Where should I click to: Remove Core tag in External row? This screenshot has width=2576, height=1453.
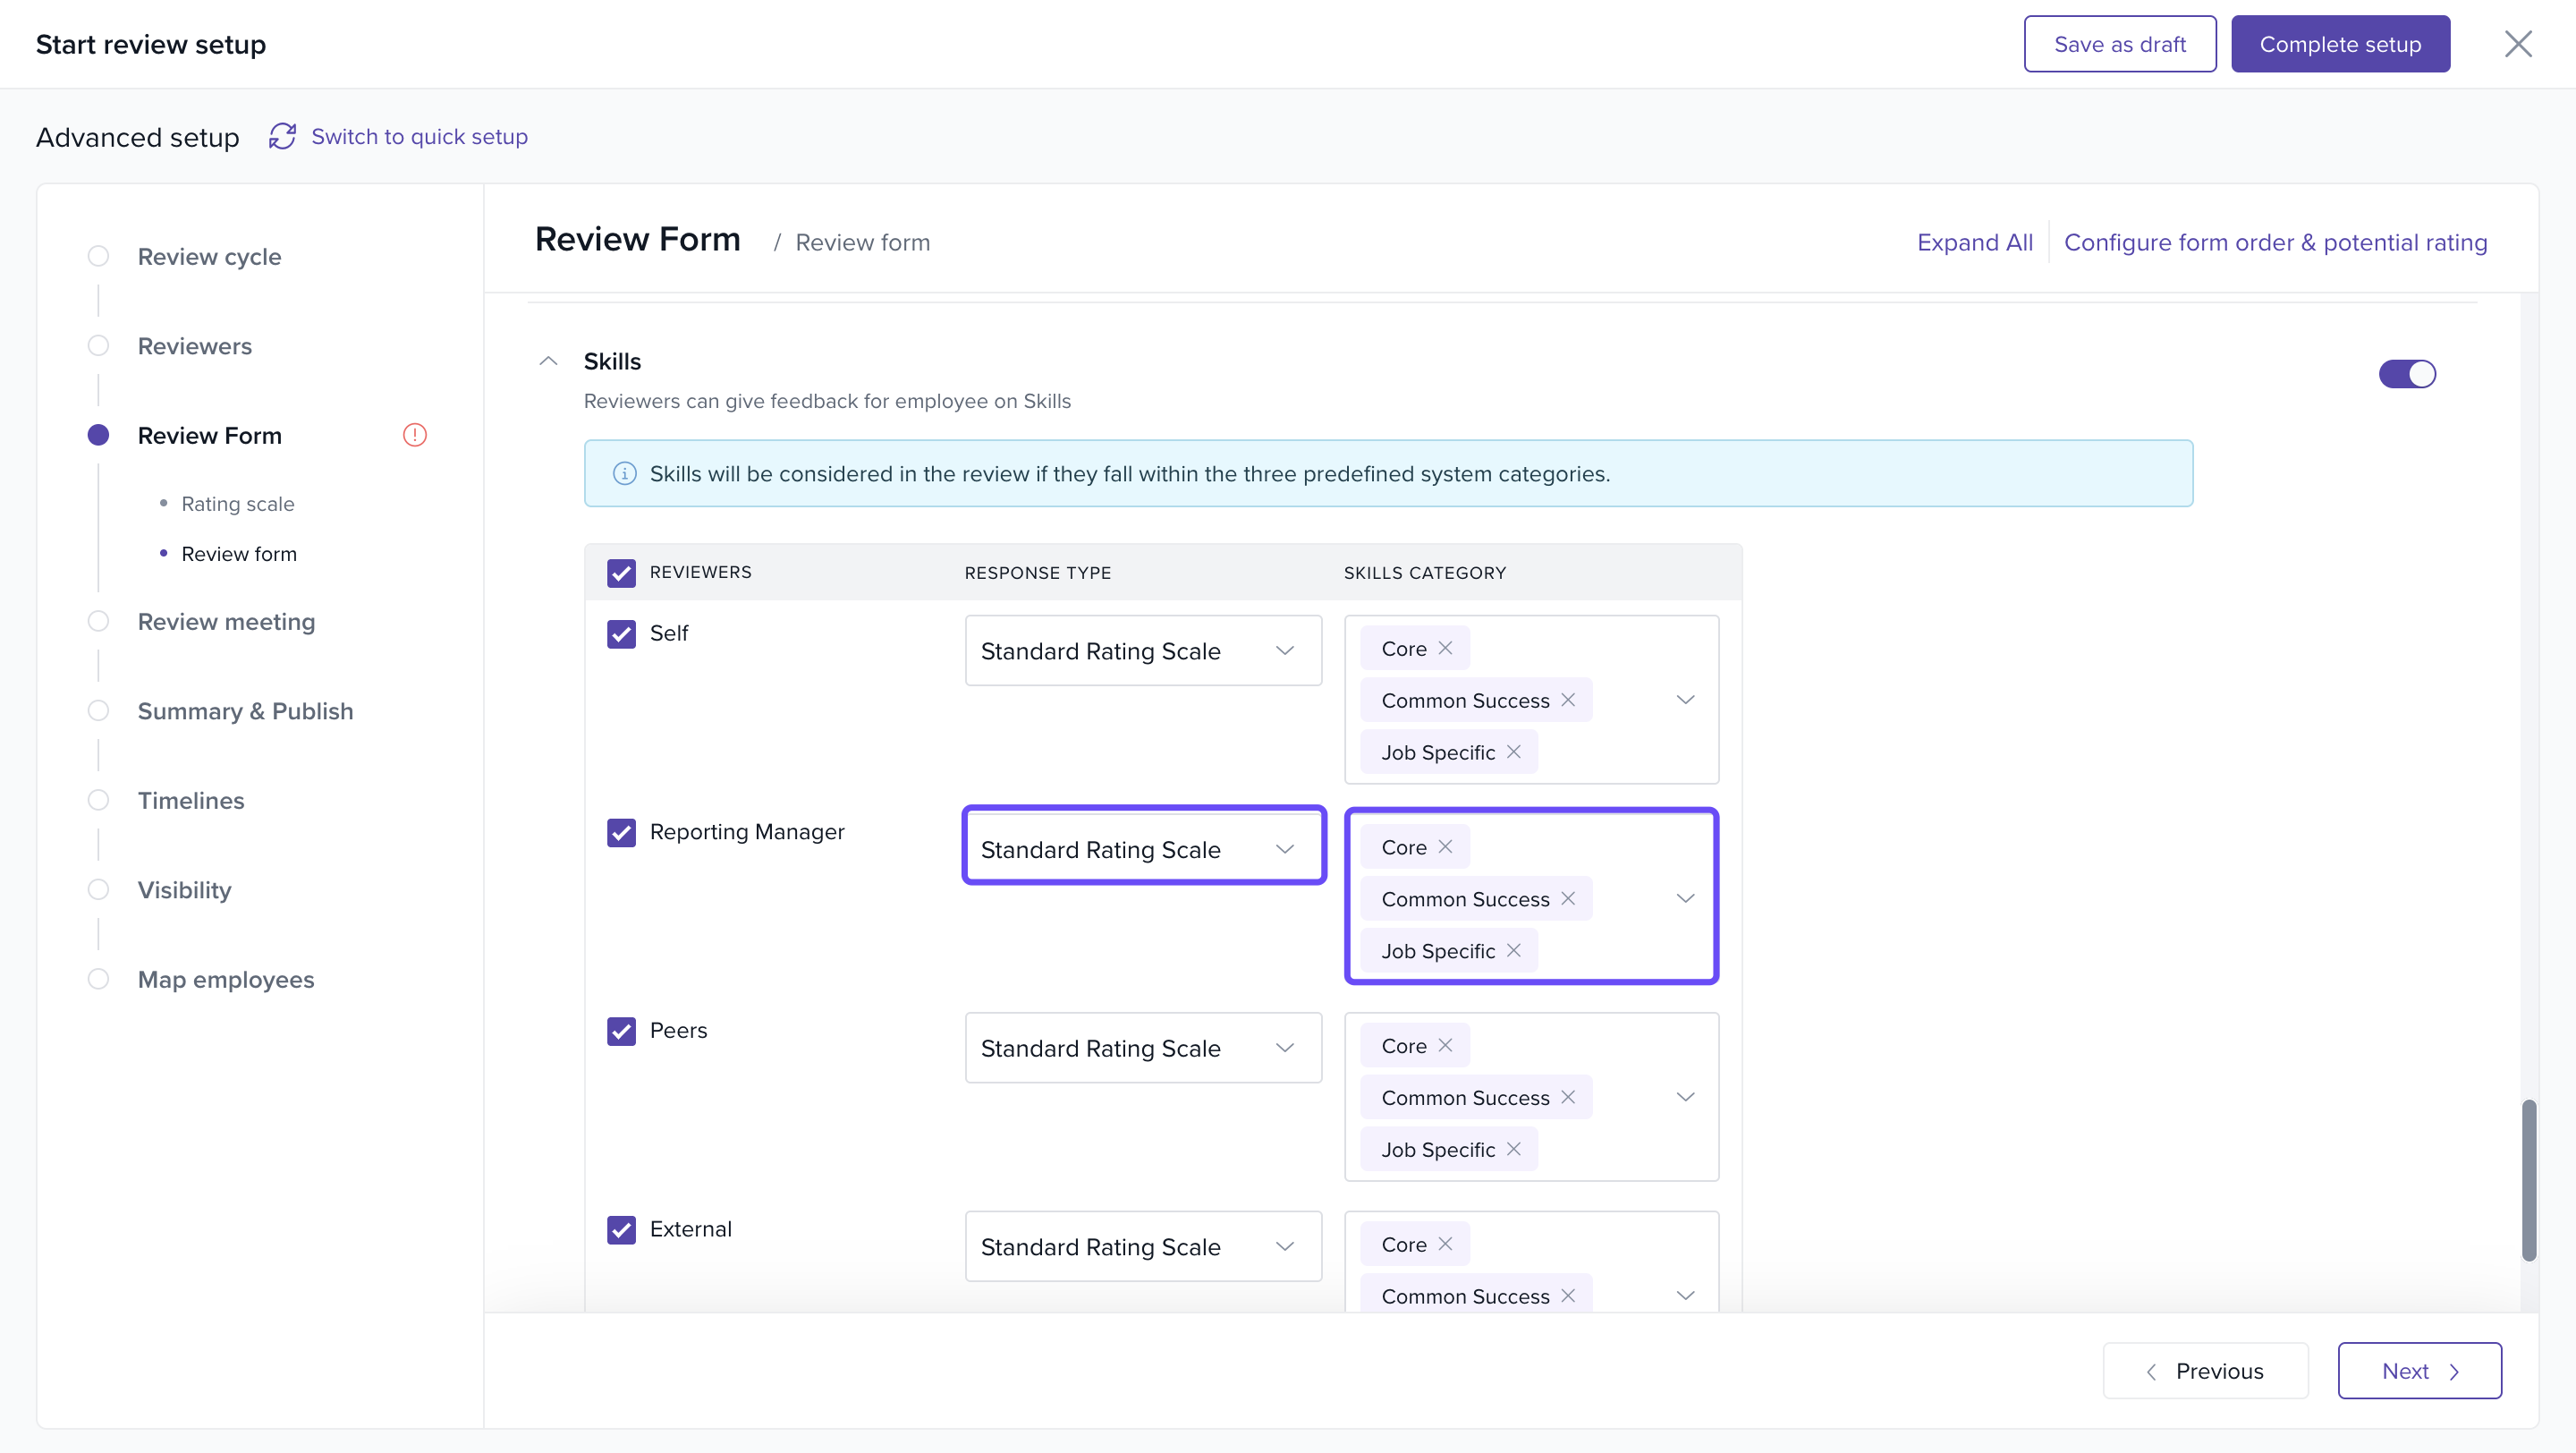1445,1244
